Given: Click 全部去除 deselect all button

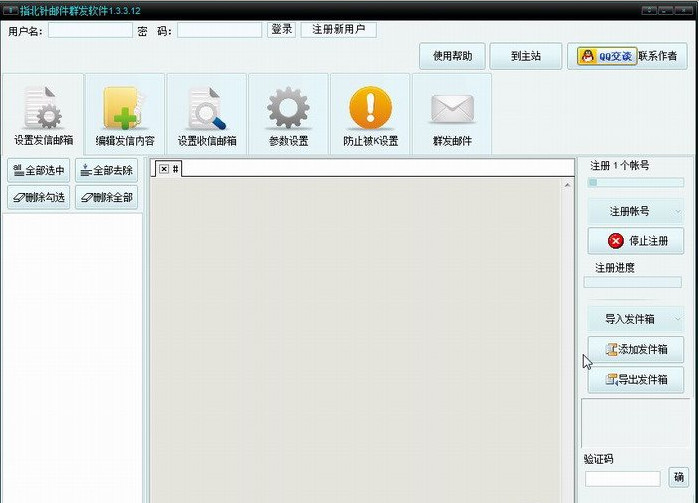Looking at the screenshot, I should [107, 170].
